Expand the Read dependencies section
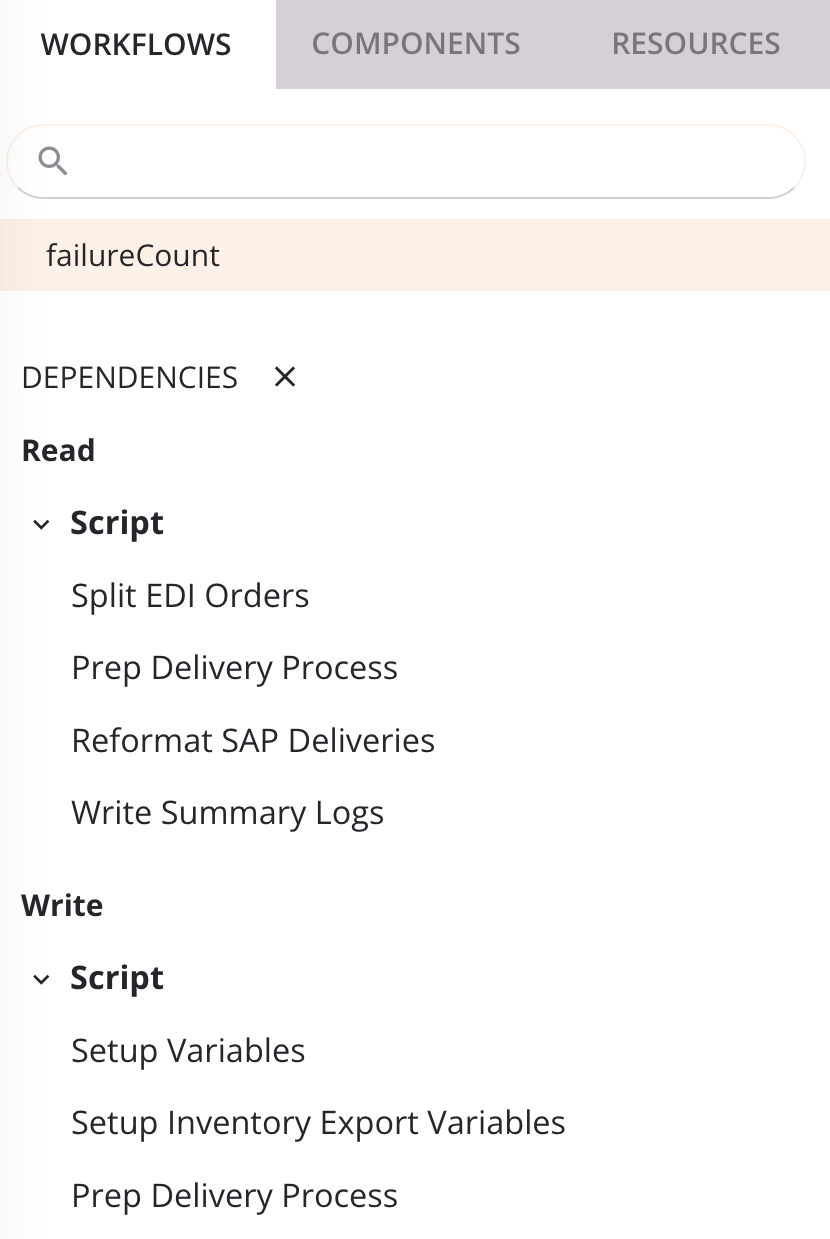This screenshot has height=1239, width=830. (x=58, y=450)
